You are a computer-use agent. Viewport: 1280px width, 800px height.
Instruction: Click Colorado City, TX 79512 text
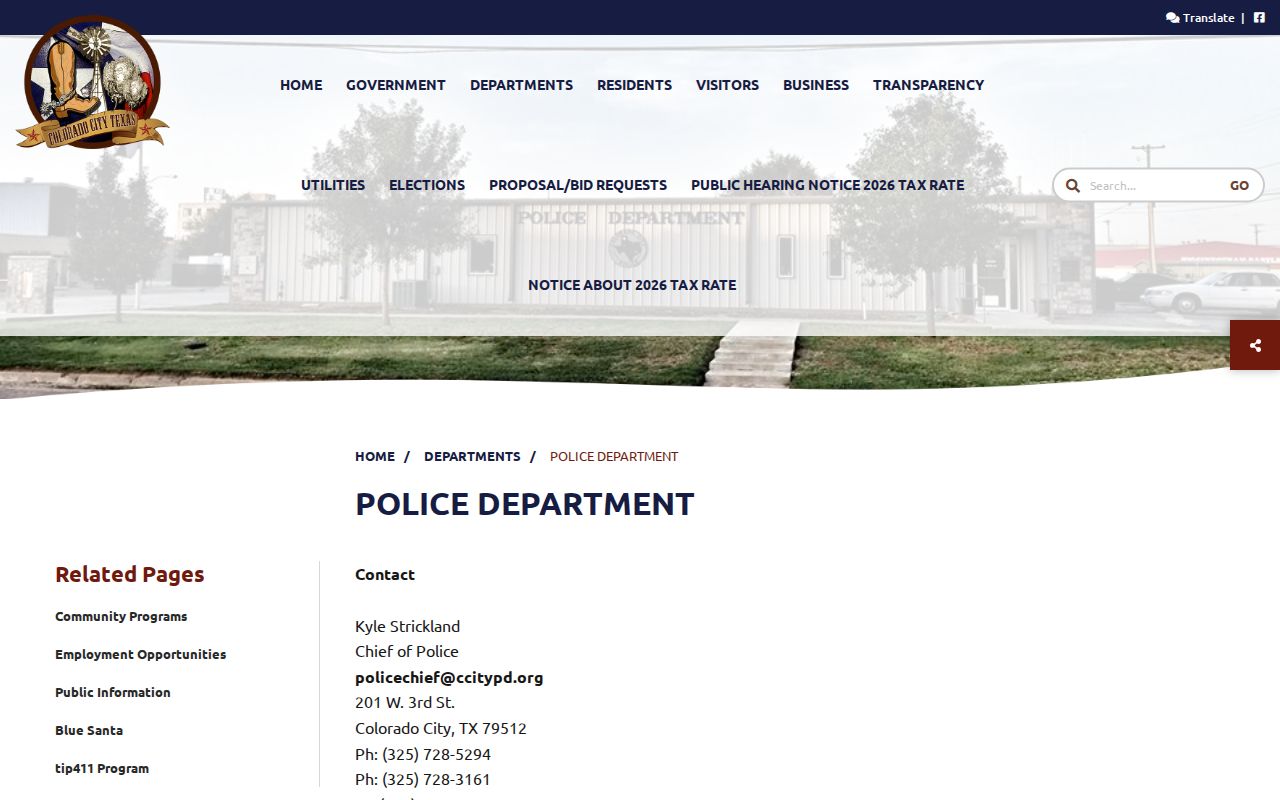click(441, 728)
